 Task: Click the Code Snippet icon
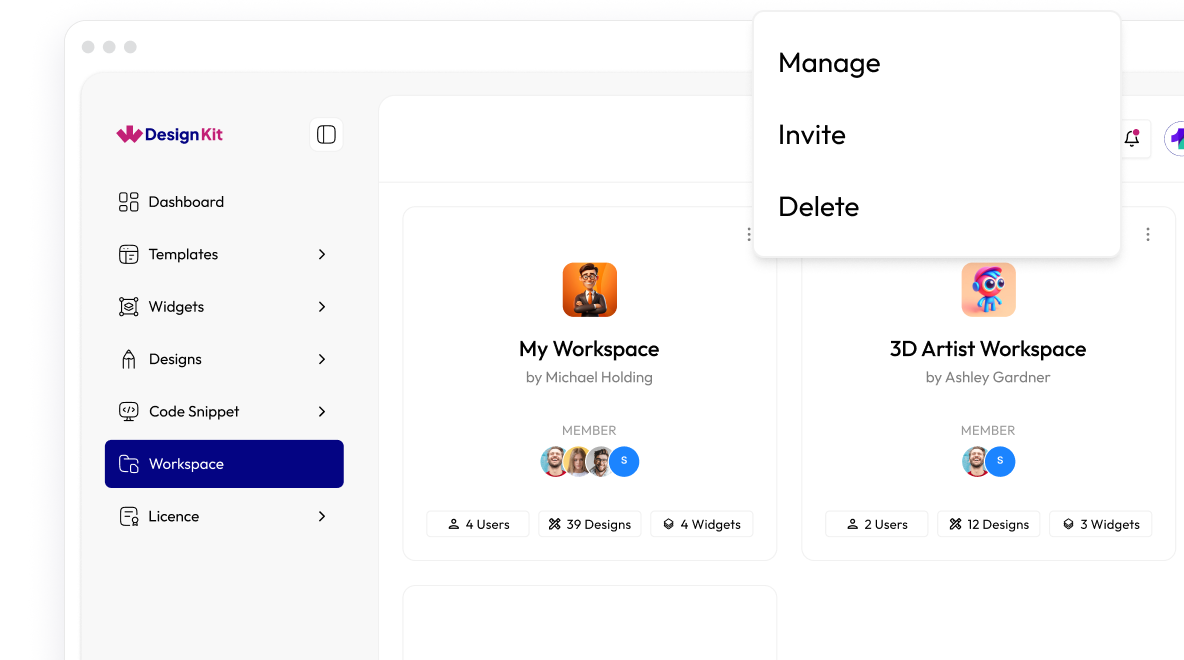point(128,411)
